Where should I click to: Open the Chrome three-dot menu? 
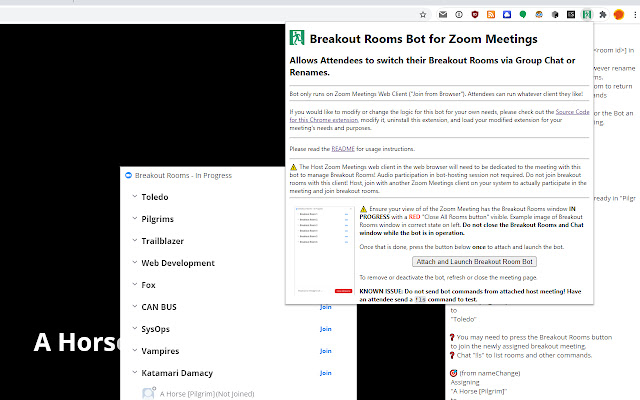635,15
